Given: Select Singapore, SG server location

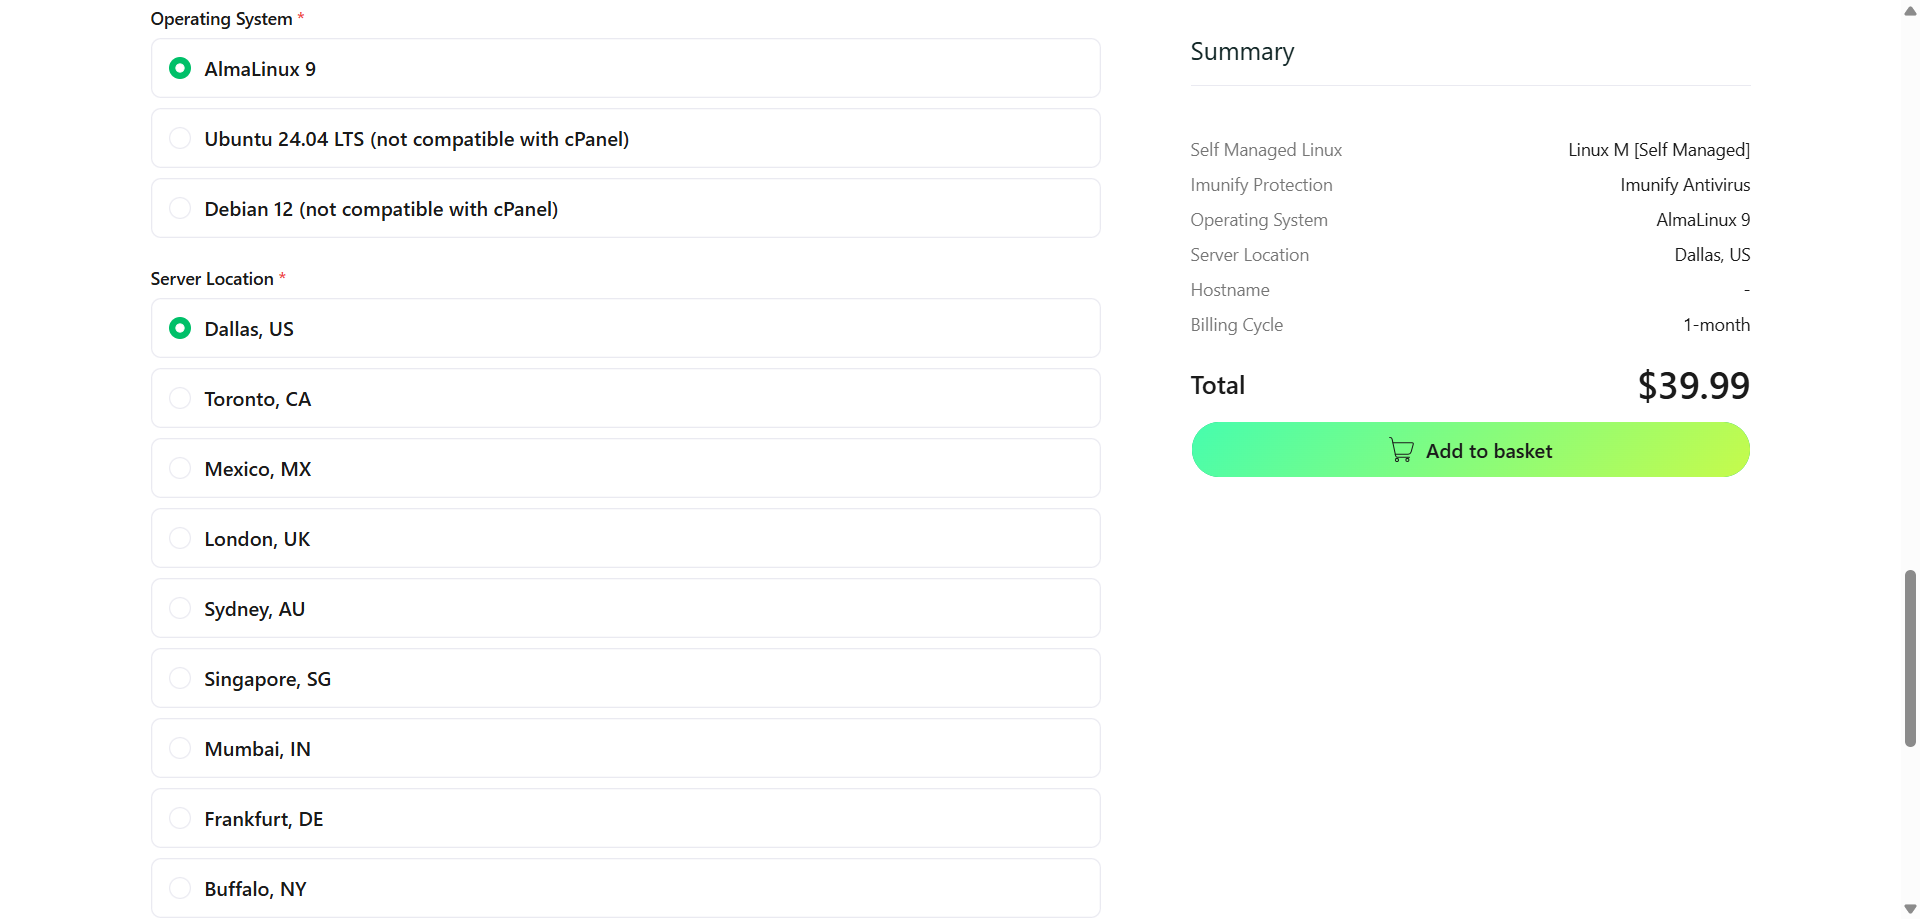Looking at the screenshot, I should [625, 678].
